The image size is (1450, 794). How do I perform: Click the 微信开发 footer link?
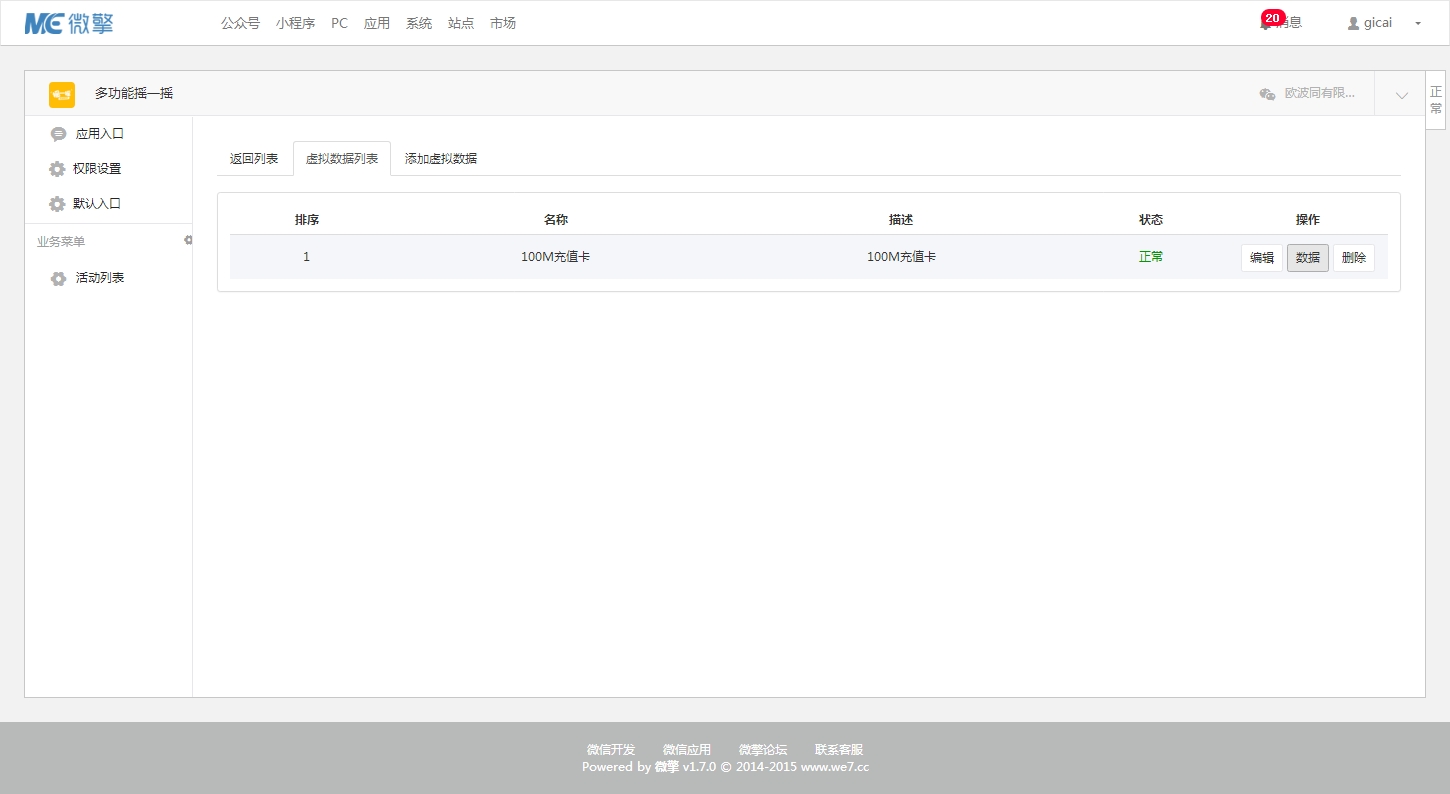[611, 750]
